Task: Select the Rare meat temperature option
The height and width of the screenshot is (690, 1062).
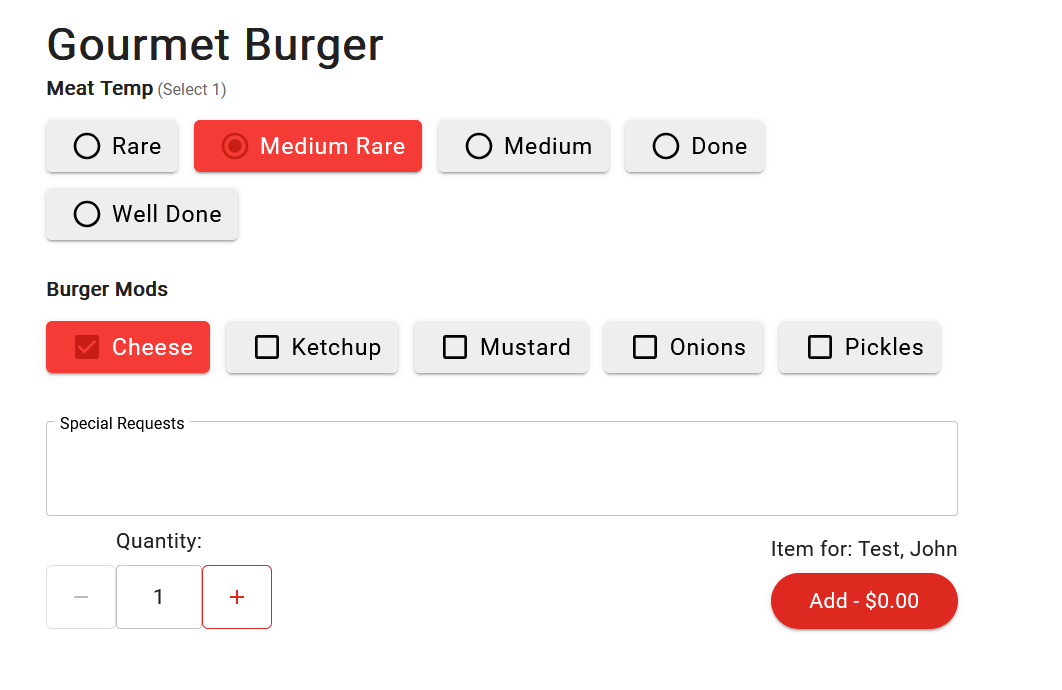Action: tap(112, 147)
